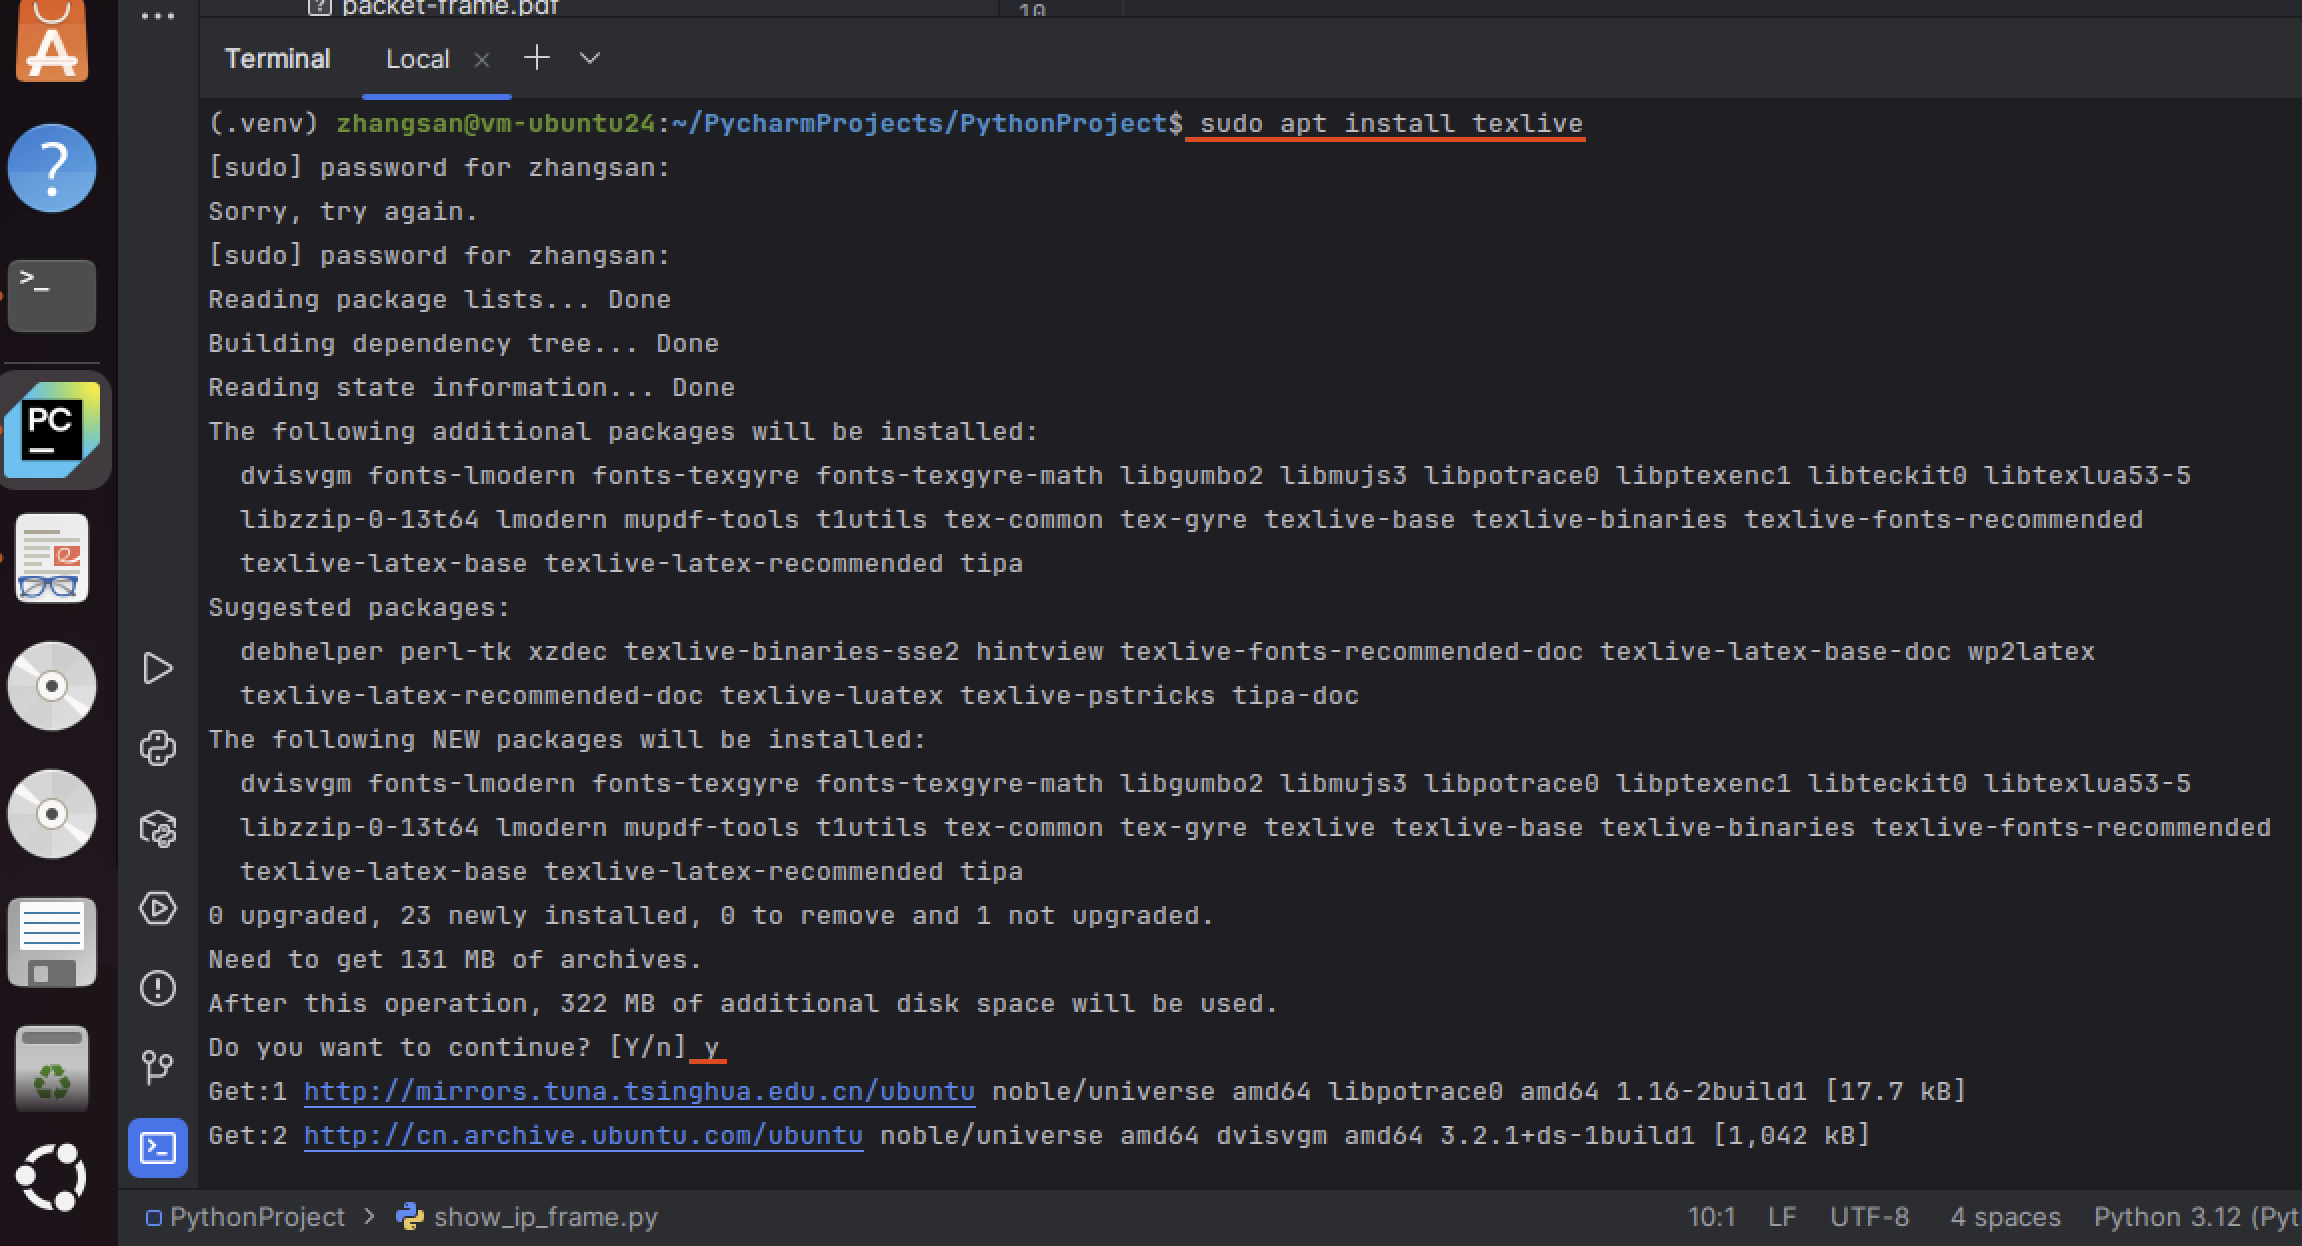The width and height of the screenshot is (2302, 1246).
Task: Click the three-dots more tool windows icon
Action: pyautogui.click(x=158, y=17)
